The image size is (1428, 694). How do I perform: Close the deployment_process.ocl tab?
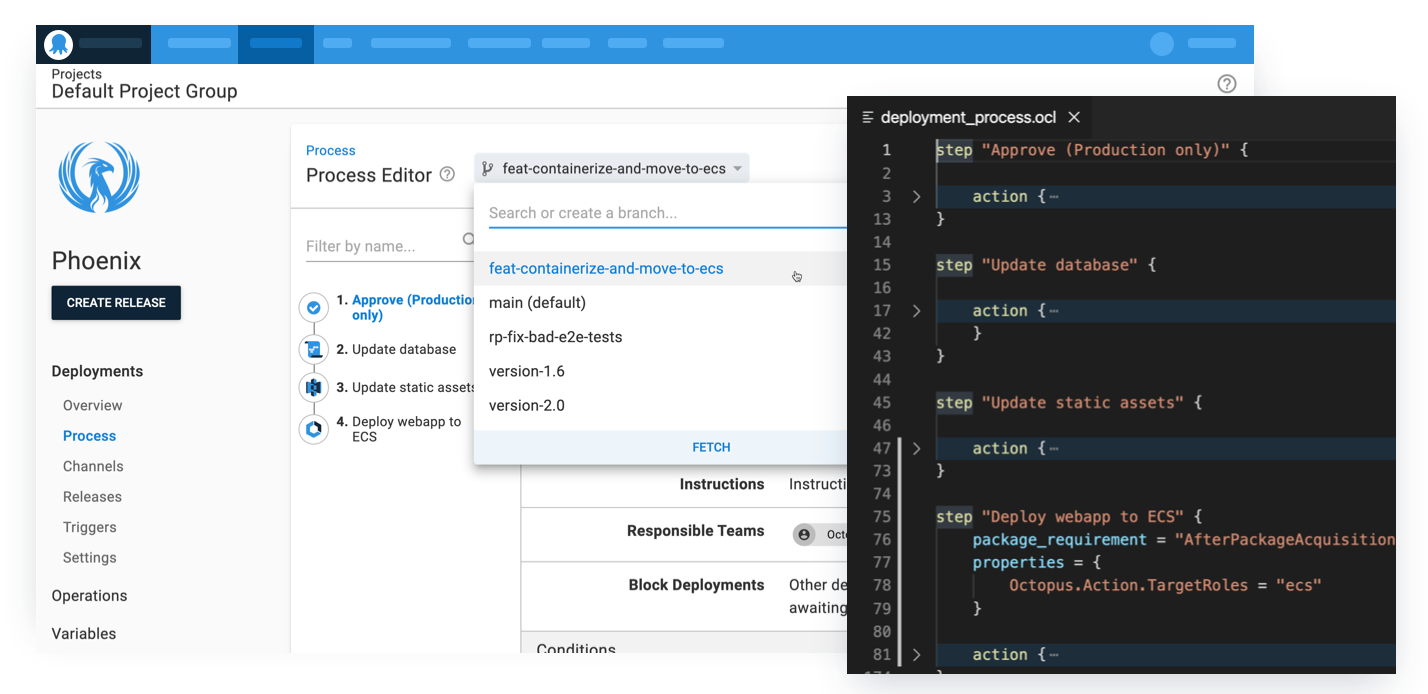tap(1074, 117)
